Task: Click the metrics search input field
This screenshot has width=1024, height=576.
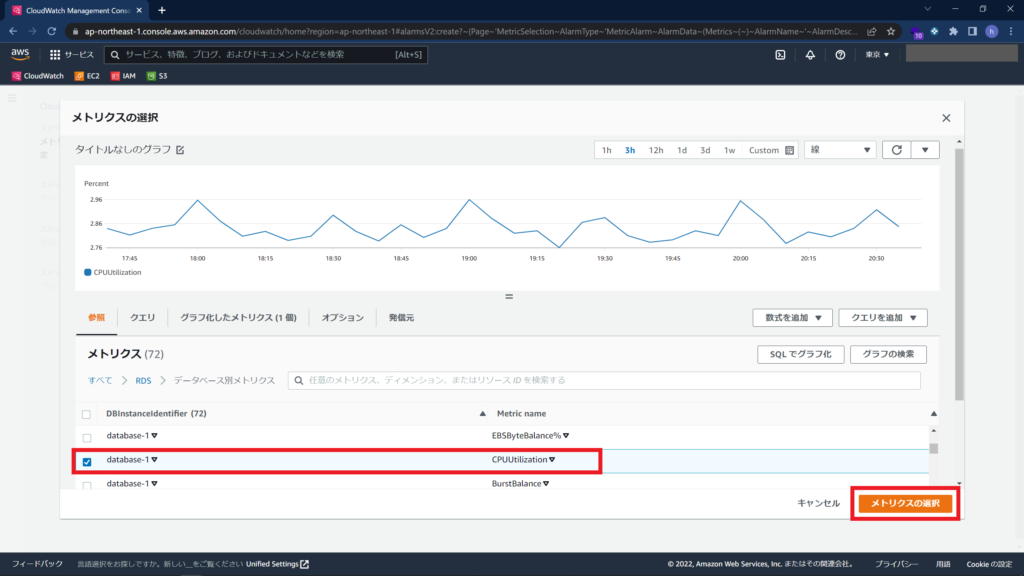Action: [x=600, y=380]
